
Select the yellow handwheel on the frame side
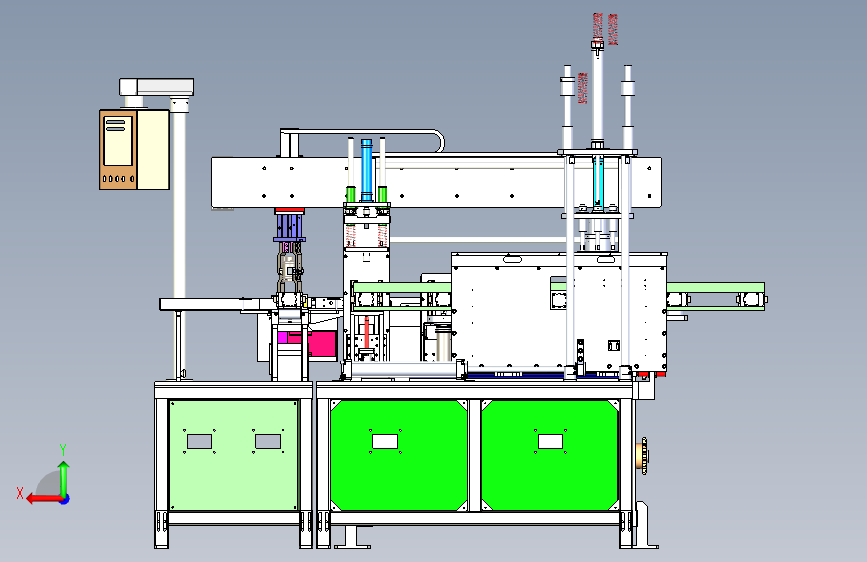pyautogui.click(x=644, y=456)
